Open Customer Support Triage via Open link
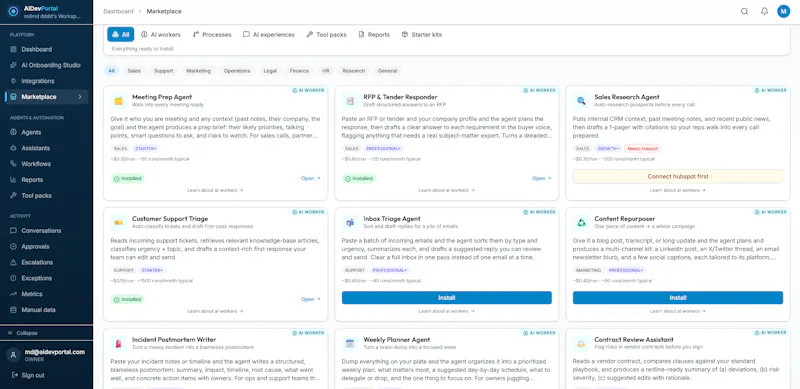This screenshot has width=800, height=389. coord(311,299)
